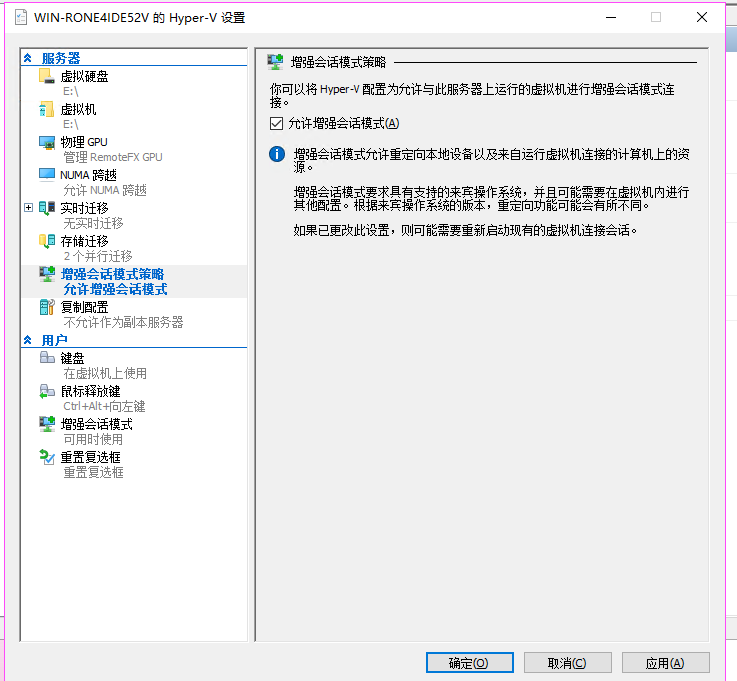Image resolution: width=737 pixels, height=681 pixels.
Task: Click the 2 个并行迁移 subtext
Action: tap(98, 256)
